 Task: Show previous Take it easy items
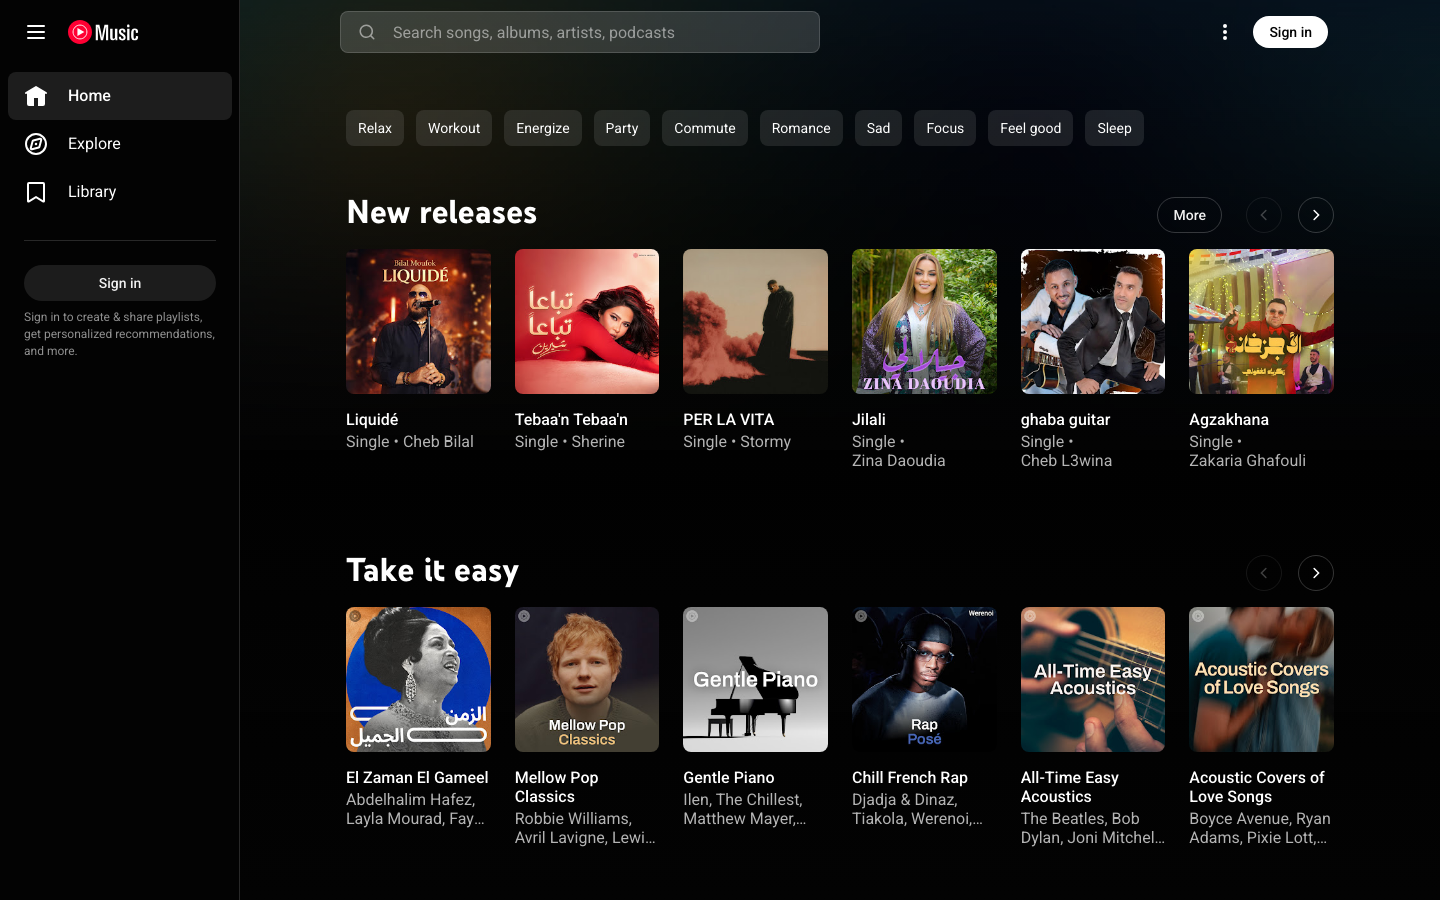pyautogui.click(x=1264, y=573)
